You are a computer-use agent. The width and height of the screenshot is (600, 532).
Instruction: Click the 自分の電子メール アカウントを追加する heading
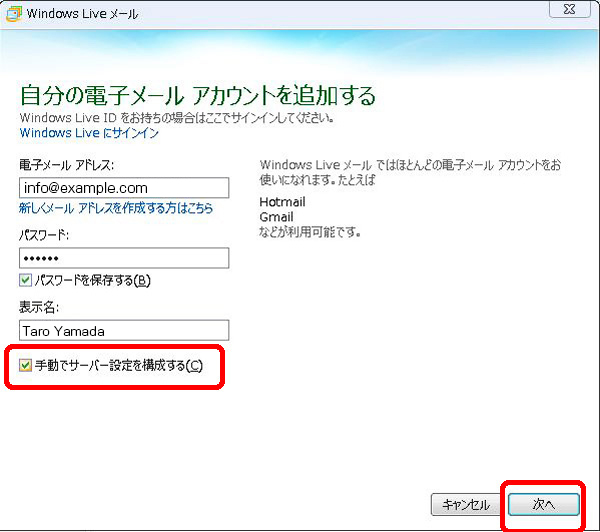(x=198, y=96)
